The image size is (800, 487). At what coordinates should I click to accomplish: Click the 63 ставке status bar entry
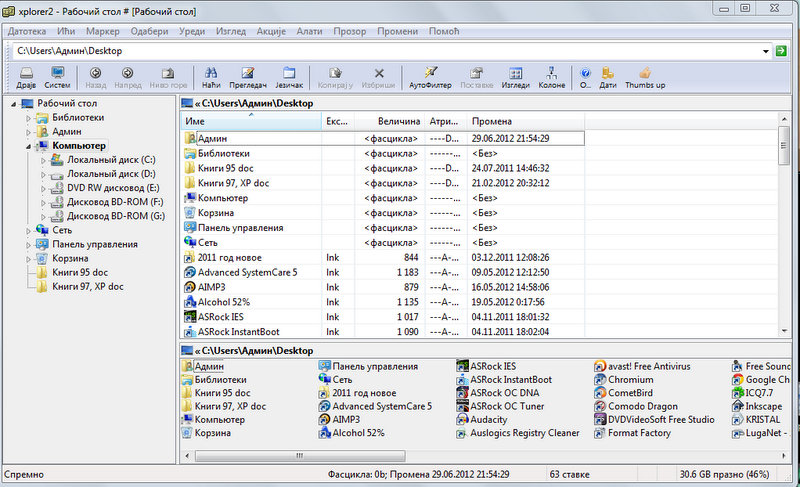(x=569, y=474)
